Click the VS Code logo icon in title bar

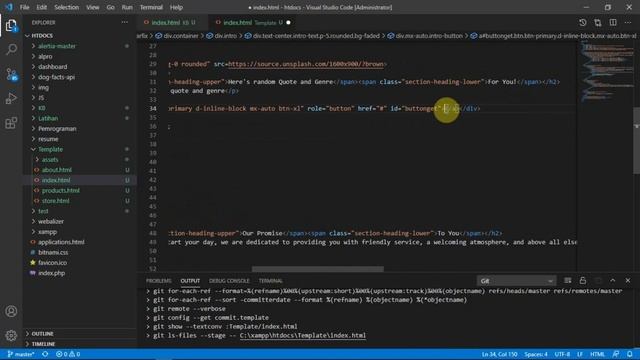pyautogui.click(x=9, y=7)
